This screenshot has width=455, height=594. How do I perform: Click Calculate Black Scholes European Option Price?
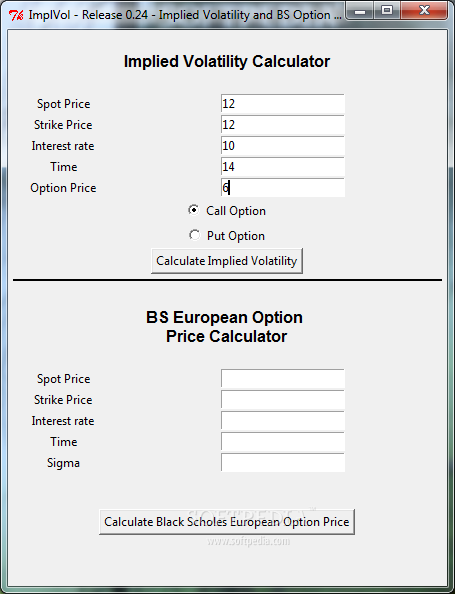tap(227, 522)
